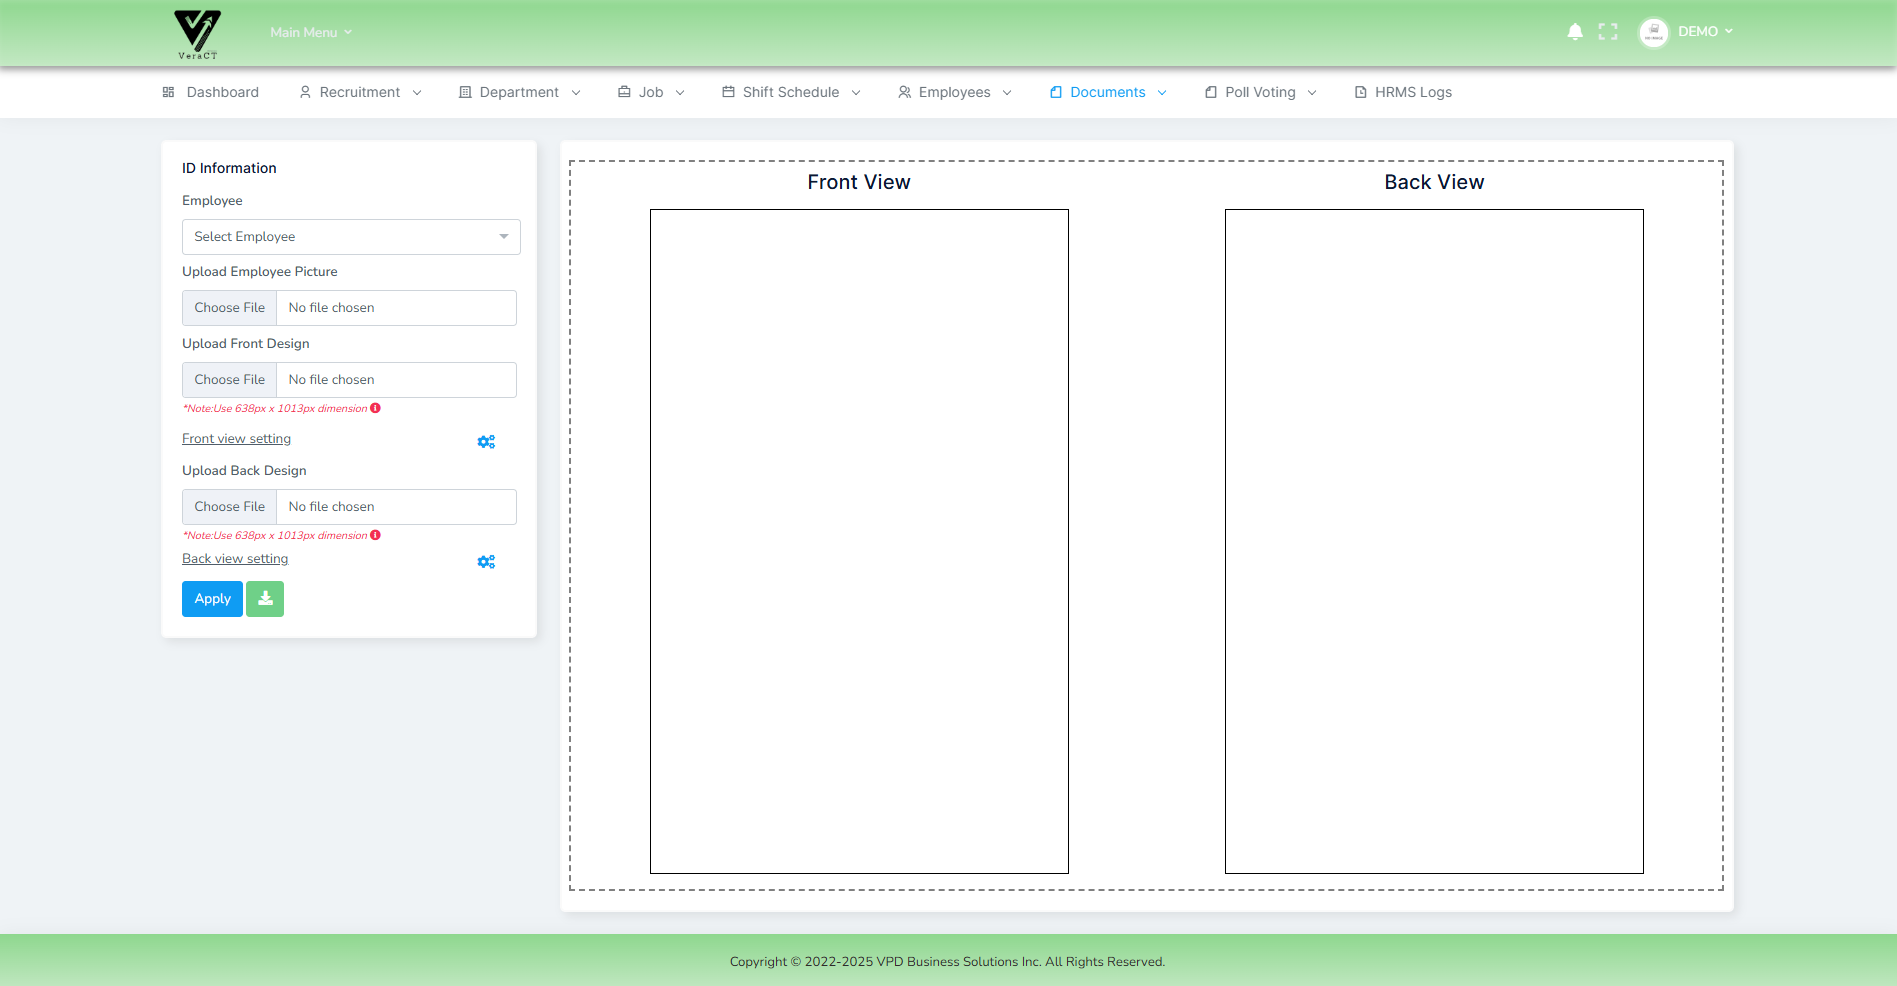Click the Front View card preview area

(859, 541)
